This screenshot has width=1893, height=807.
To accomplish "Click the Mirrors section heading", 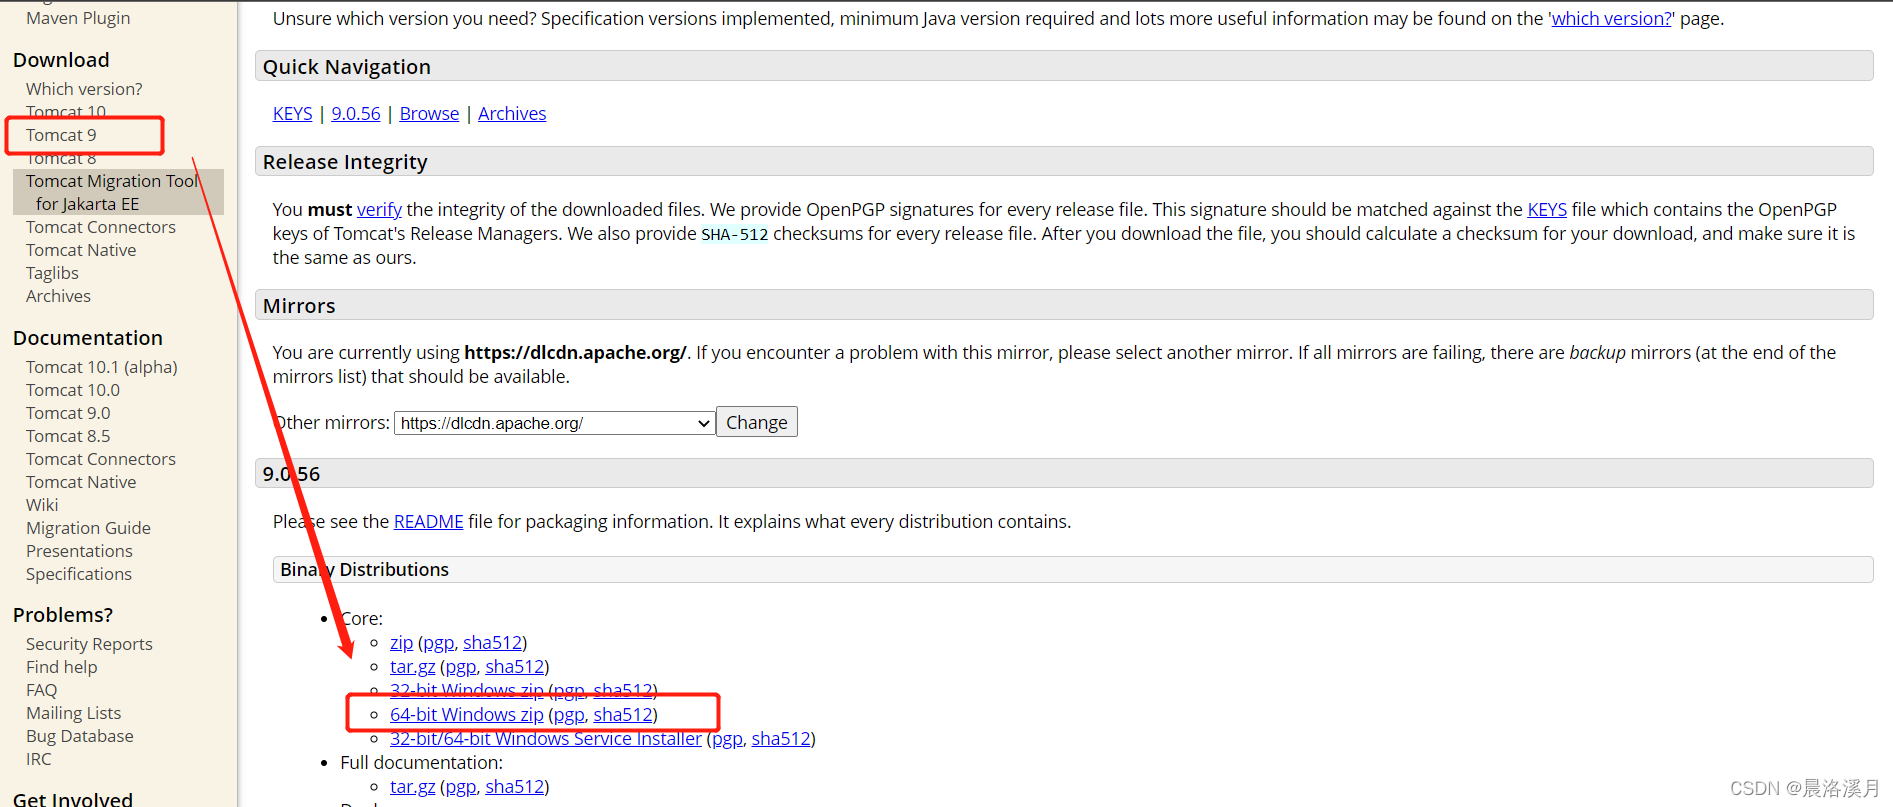I will point(299,306).
